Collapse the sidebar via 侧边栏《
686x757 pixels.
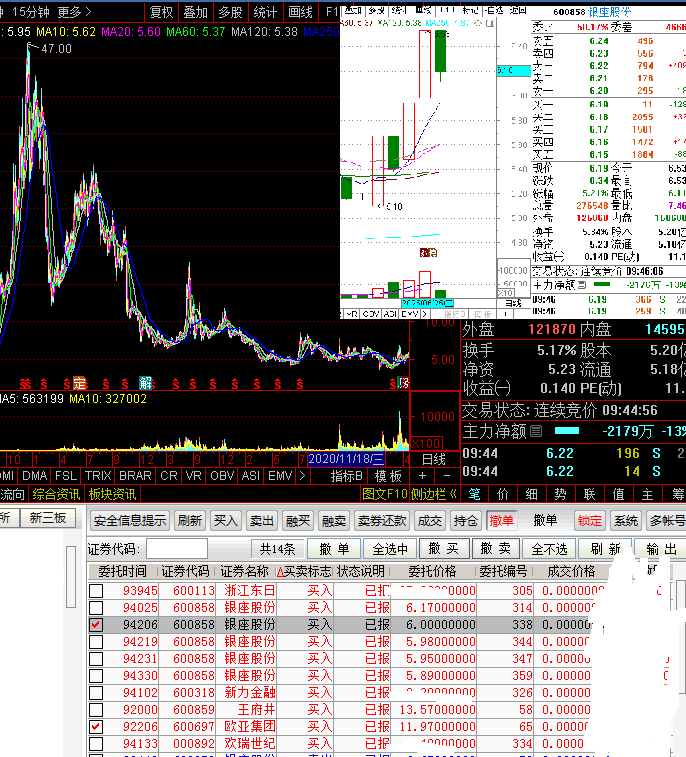[434, 494]
